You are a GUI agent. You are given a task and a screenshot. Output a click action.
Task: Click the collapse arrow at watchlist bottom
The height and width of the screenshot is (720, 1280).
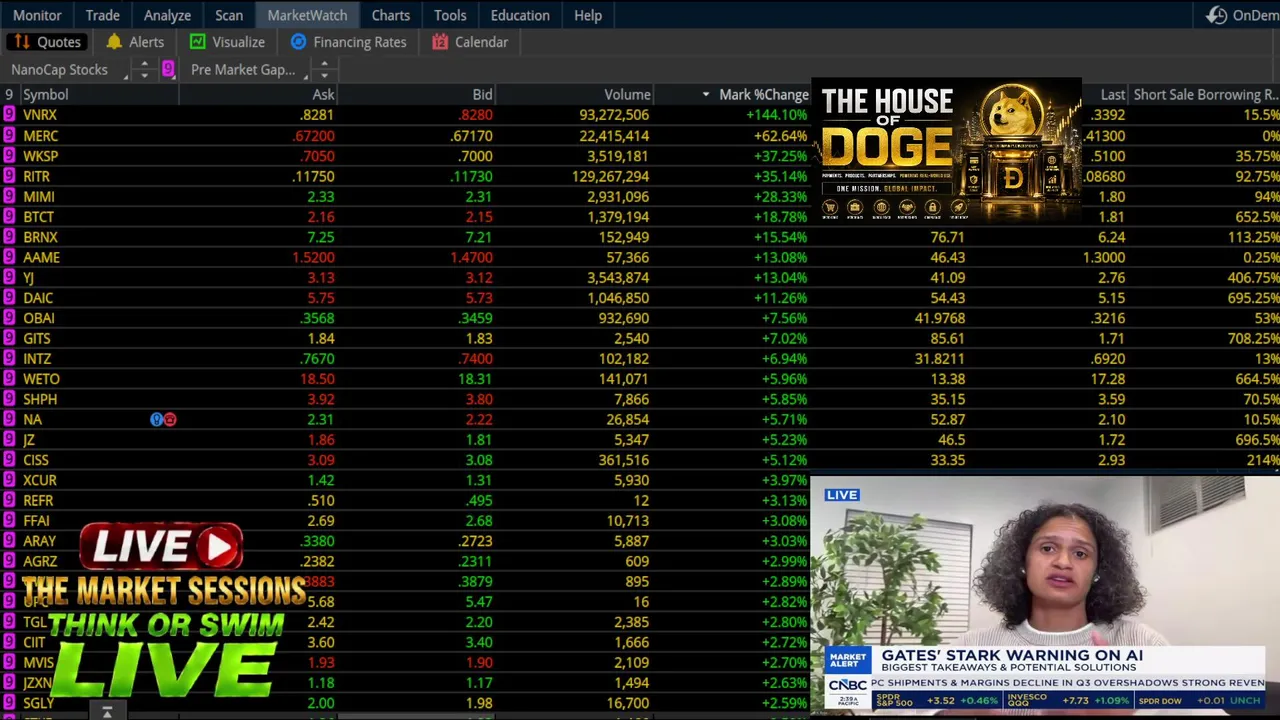[x=107, y=711]
